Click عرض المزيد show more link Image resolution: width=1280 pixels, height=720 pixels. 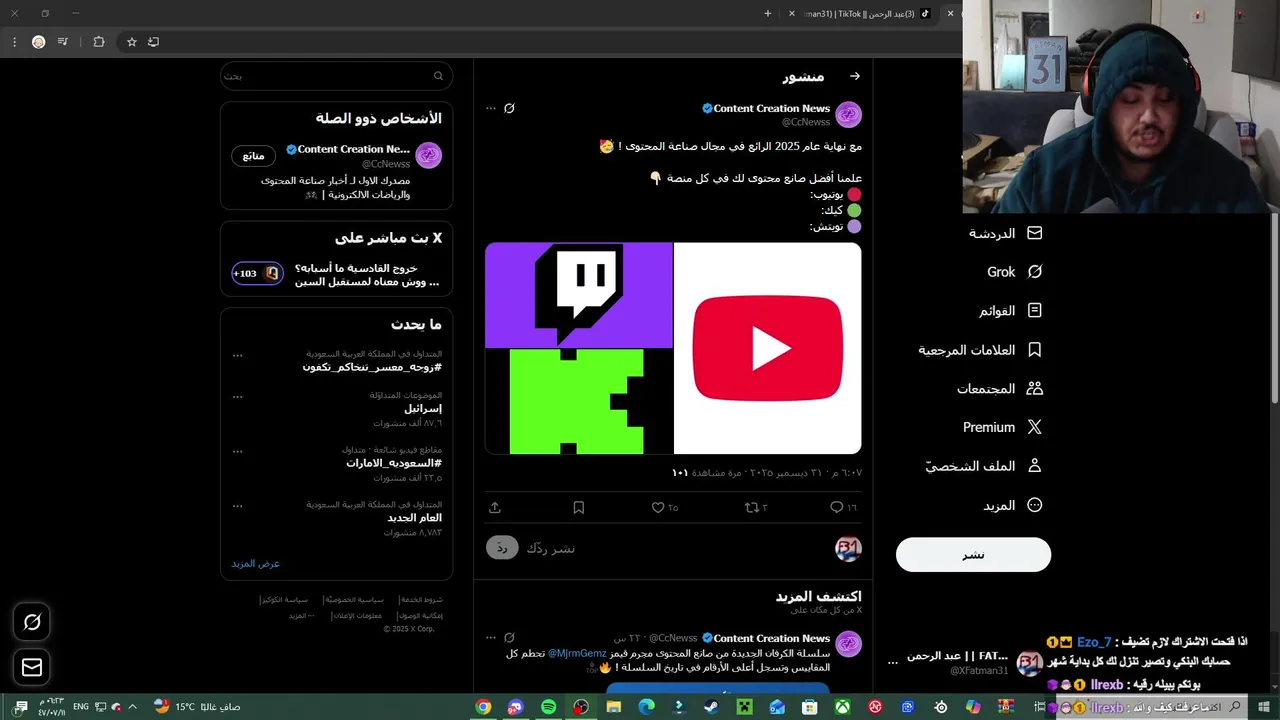click(x=256, y=563)
